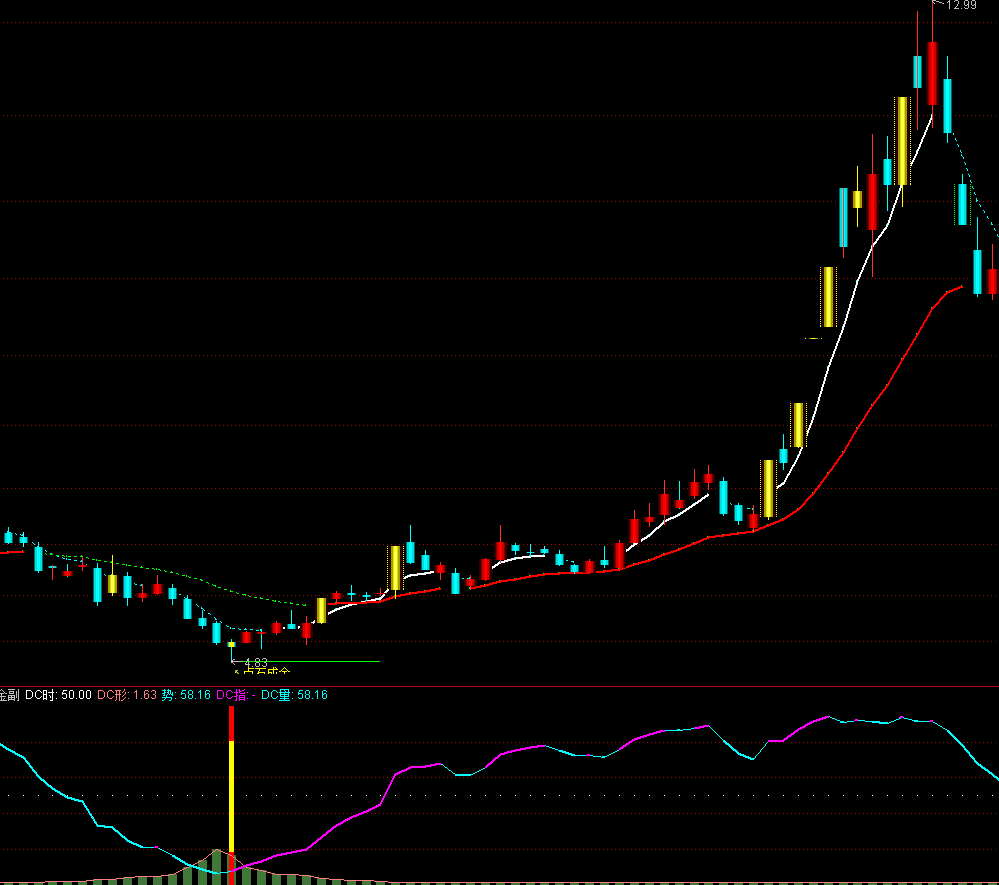Click the yellow text annotation under 4.83

click(260, 672)
